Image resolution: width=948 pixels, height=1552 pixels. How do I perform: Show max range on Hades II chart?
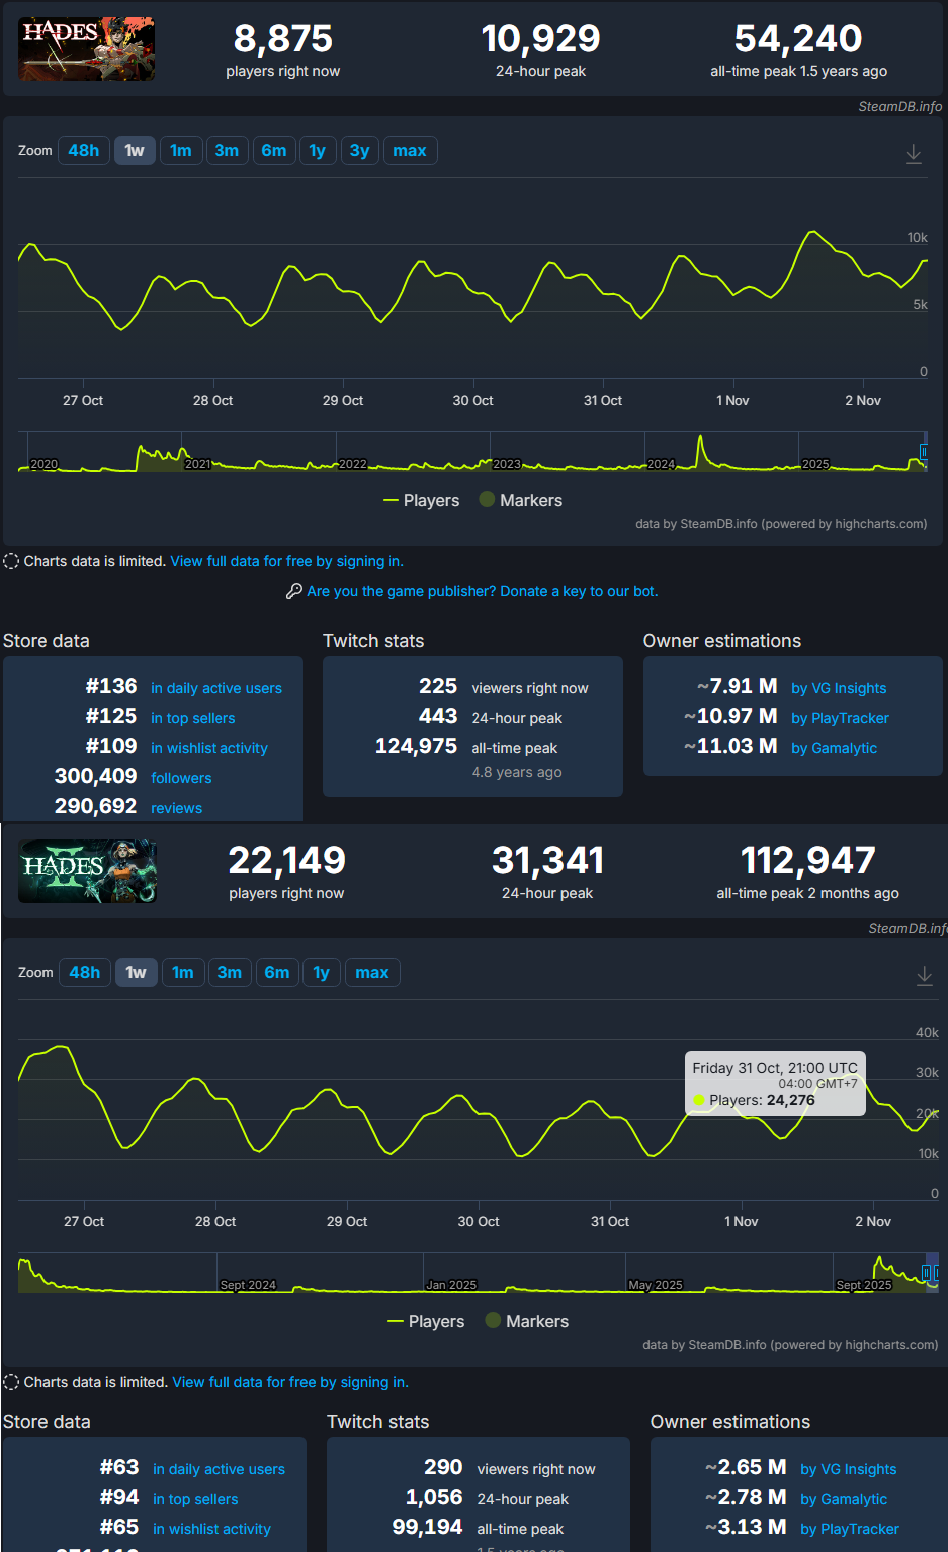coord(372,972)
